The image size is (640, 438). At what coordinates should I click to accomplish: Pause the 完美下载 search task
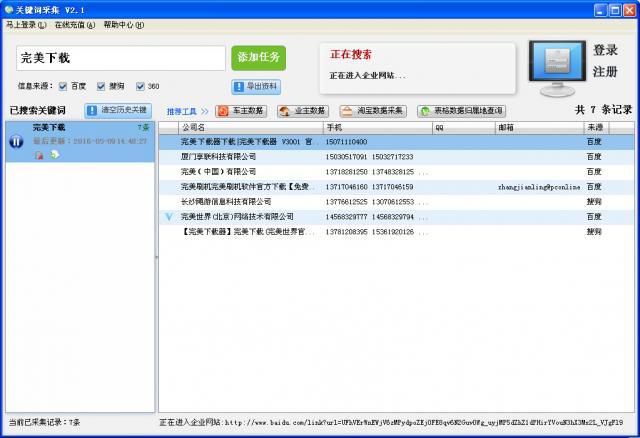pyautogui.click(x=16, y=142)
